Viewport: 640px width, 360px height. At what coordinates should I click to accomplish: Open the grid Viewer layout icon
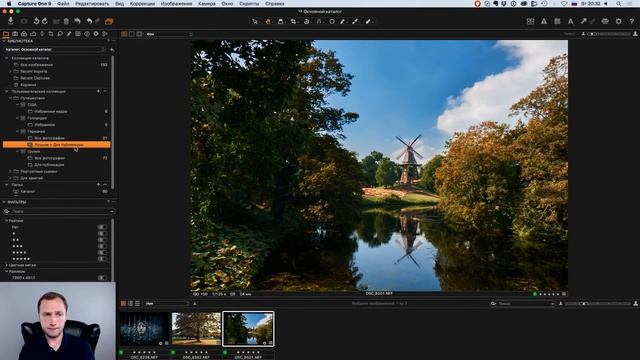coord(530,21)
